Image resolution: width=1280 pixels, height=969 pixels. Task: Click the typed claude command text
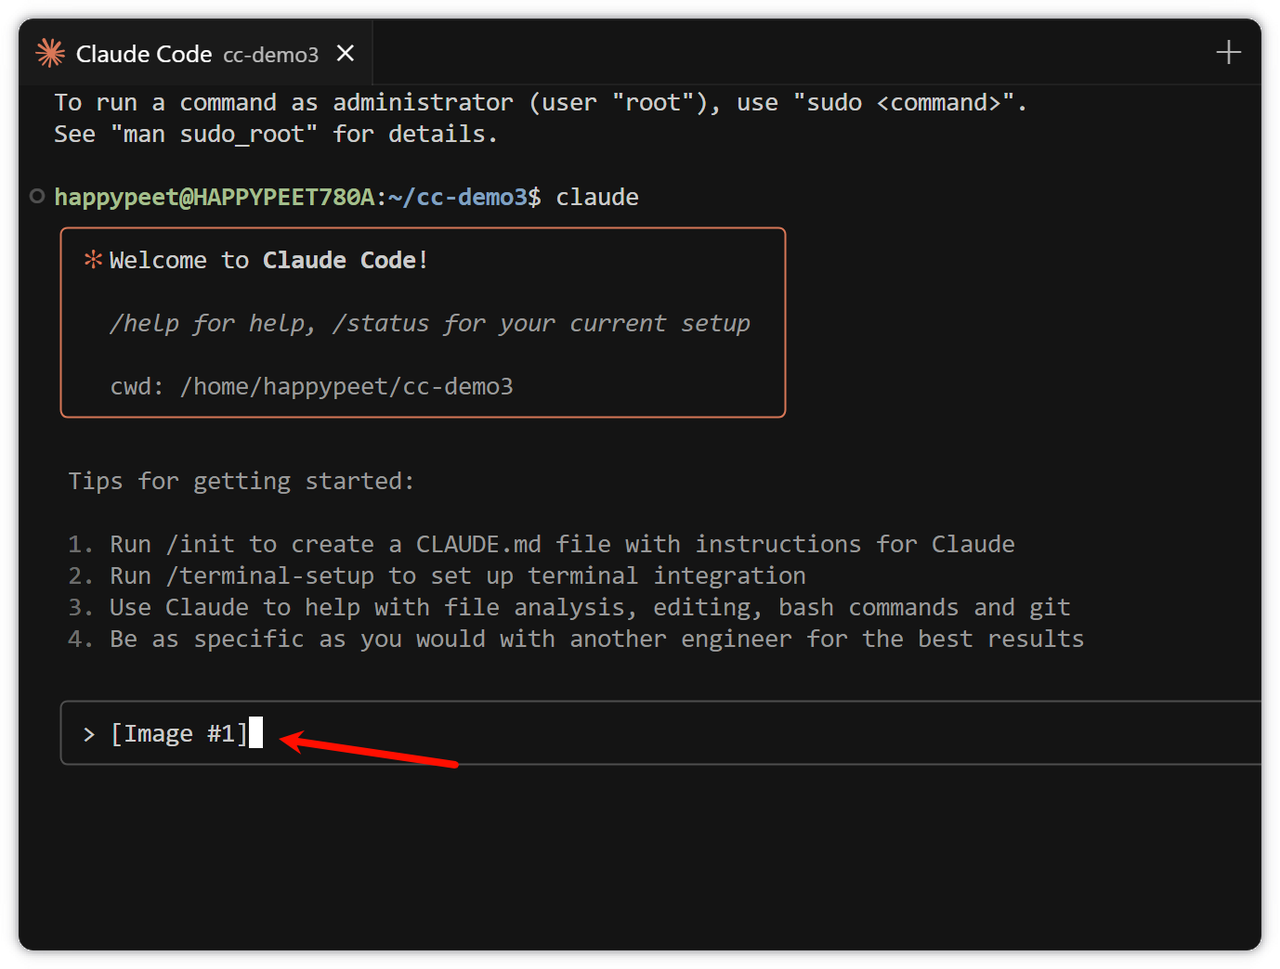pyautogui.click(x=597, y=197)
